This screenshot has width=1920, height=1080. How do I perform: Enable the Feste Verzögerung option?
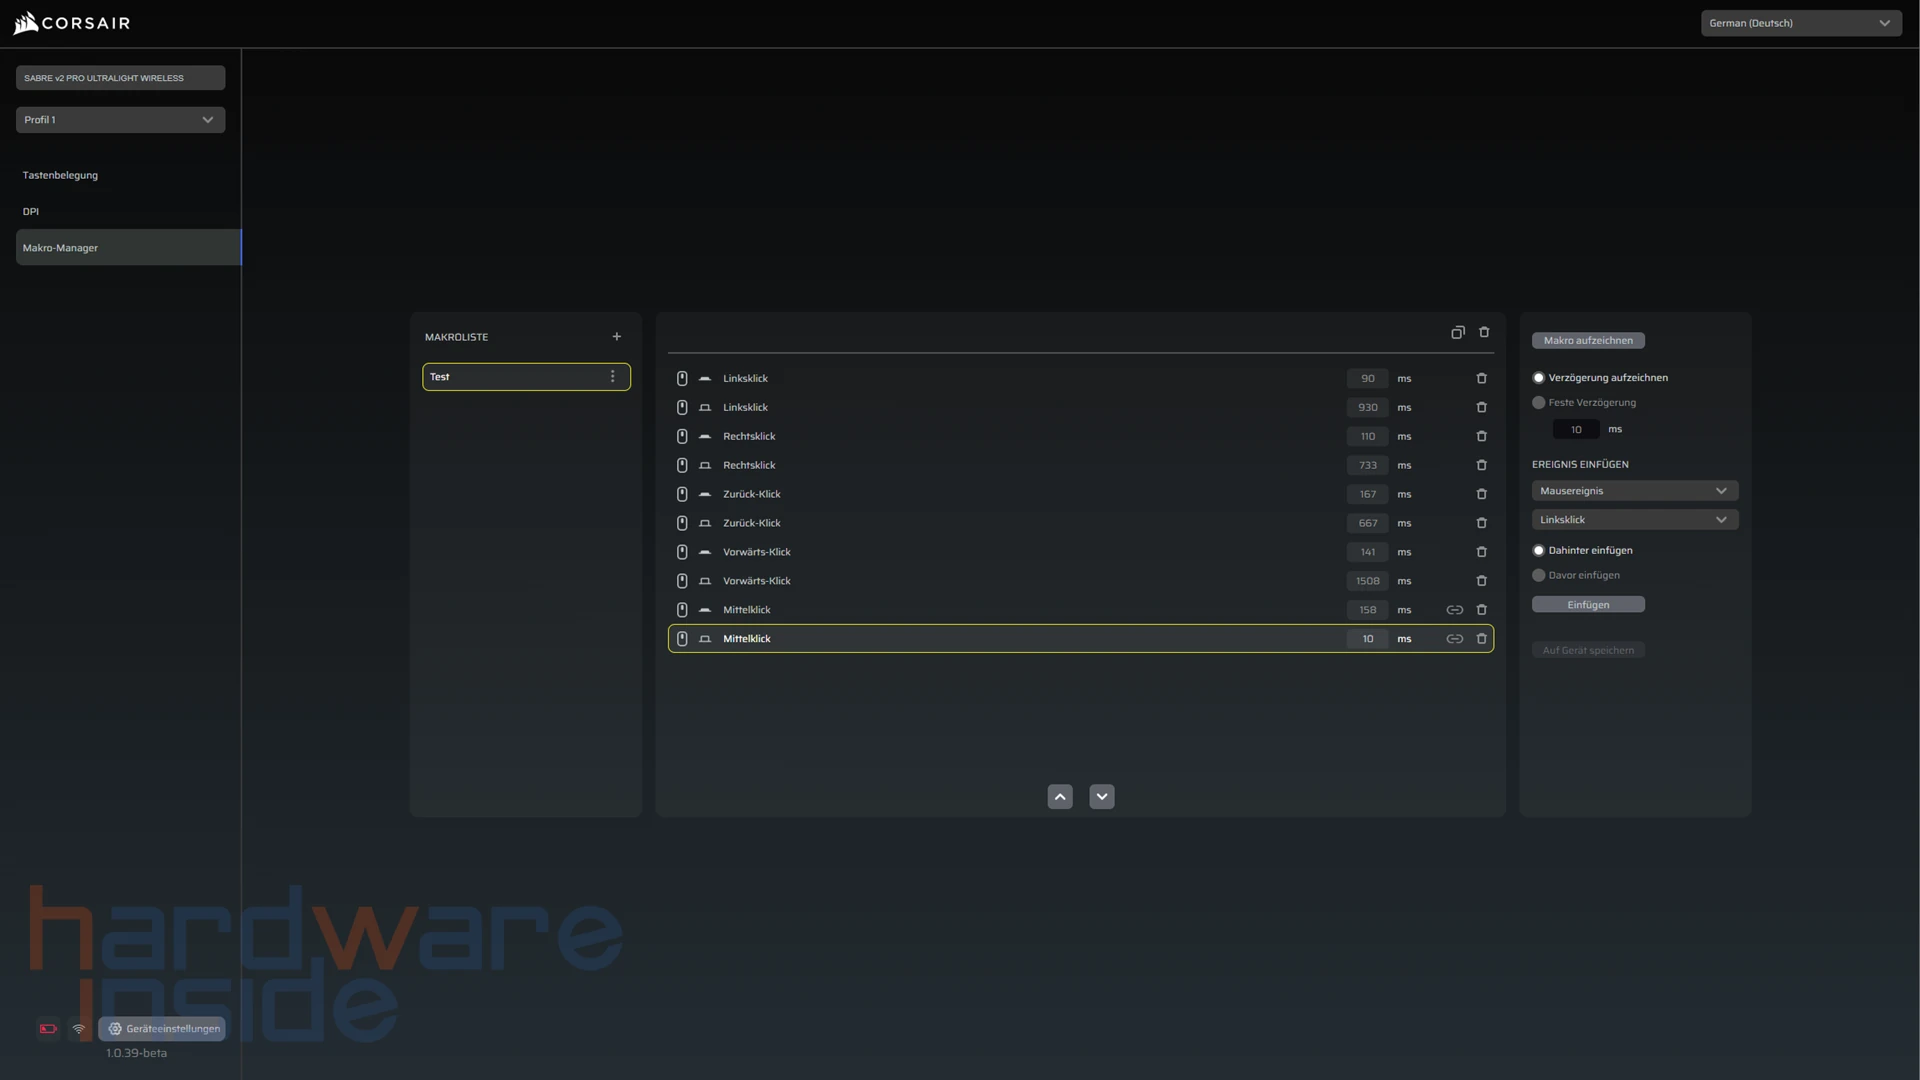(x=1539, y=403)
